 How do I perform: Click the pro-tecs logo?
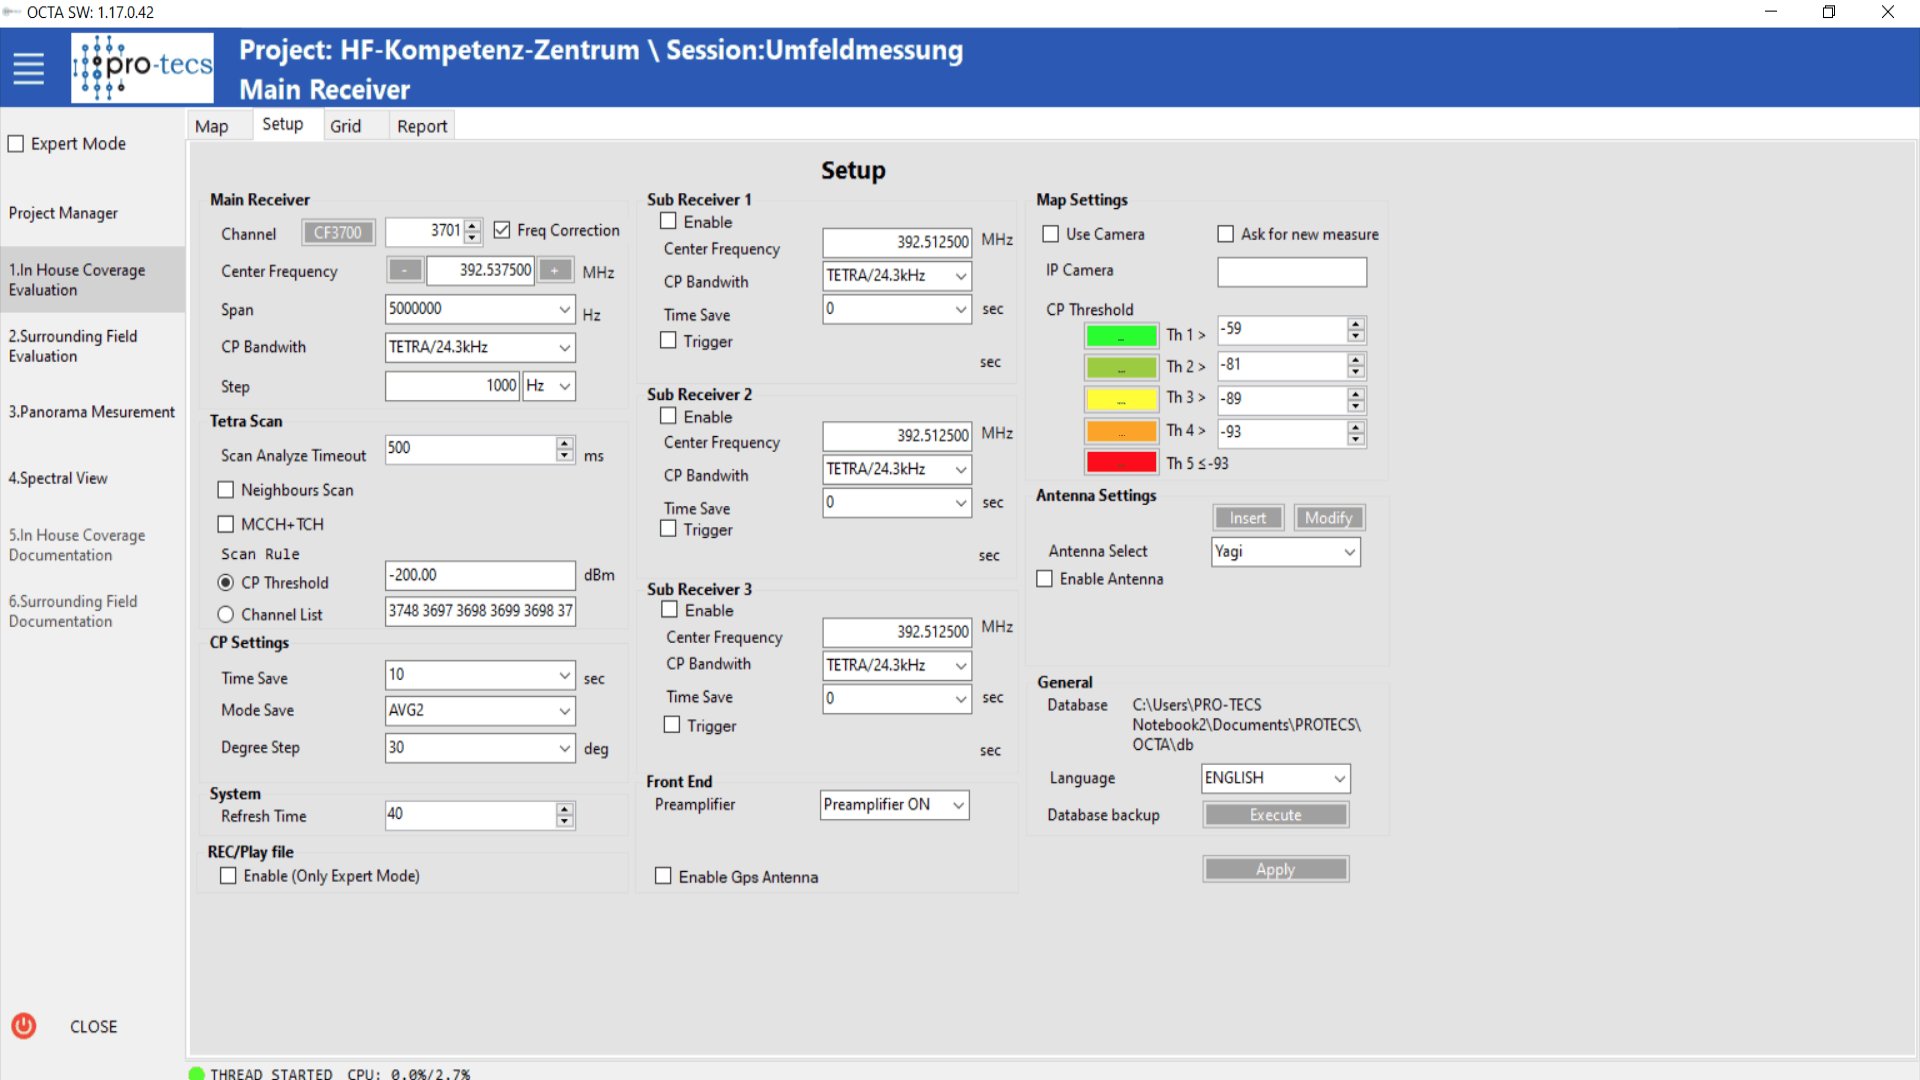142,68
